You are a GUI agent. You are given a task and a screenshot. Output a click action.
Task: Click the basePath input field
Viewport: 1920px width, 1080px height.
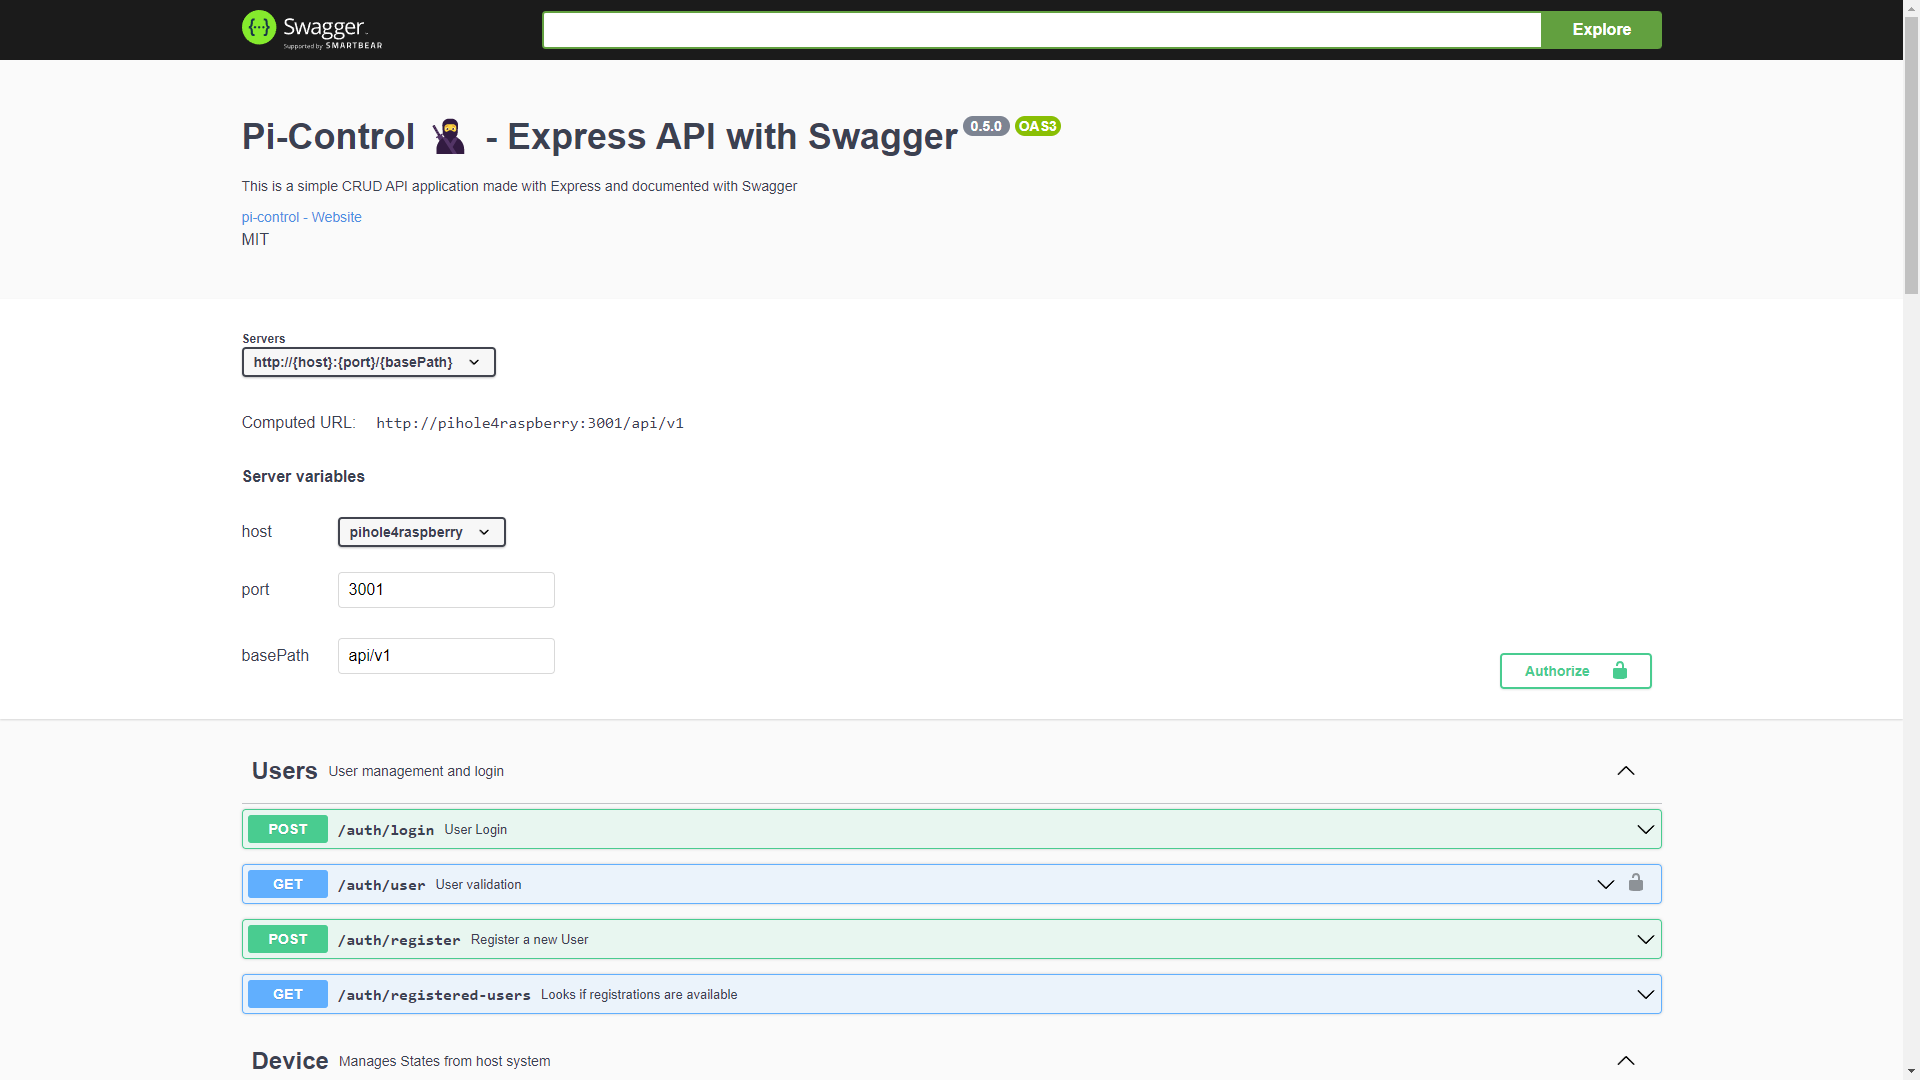coord(446,656)
